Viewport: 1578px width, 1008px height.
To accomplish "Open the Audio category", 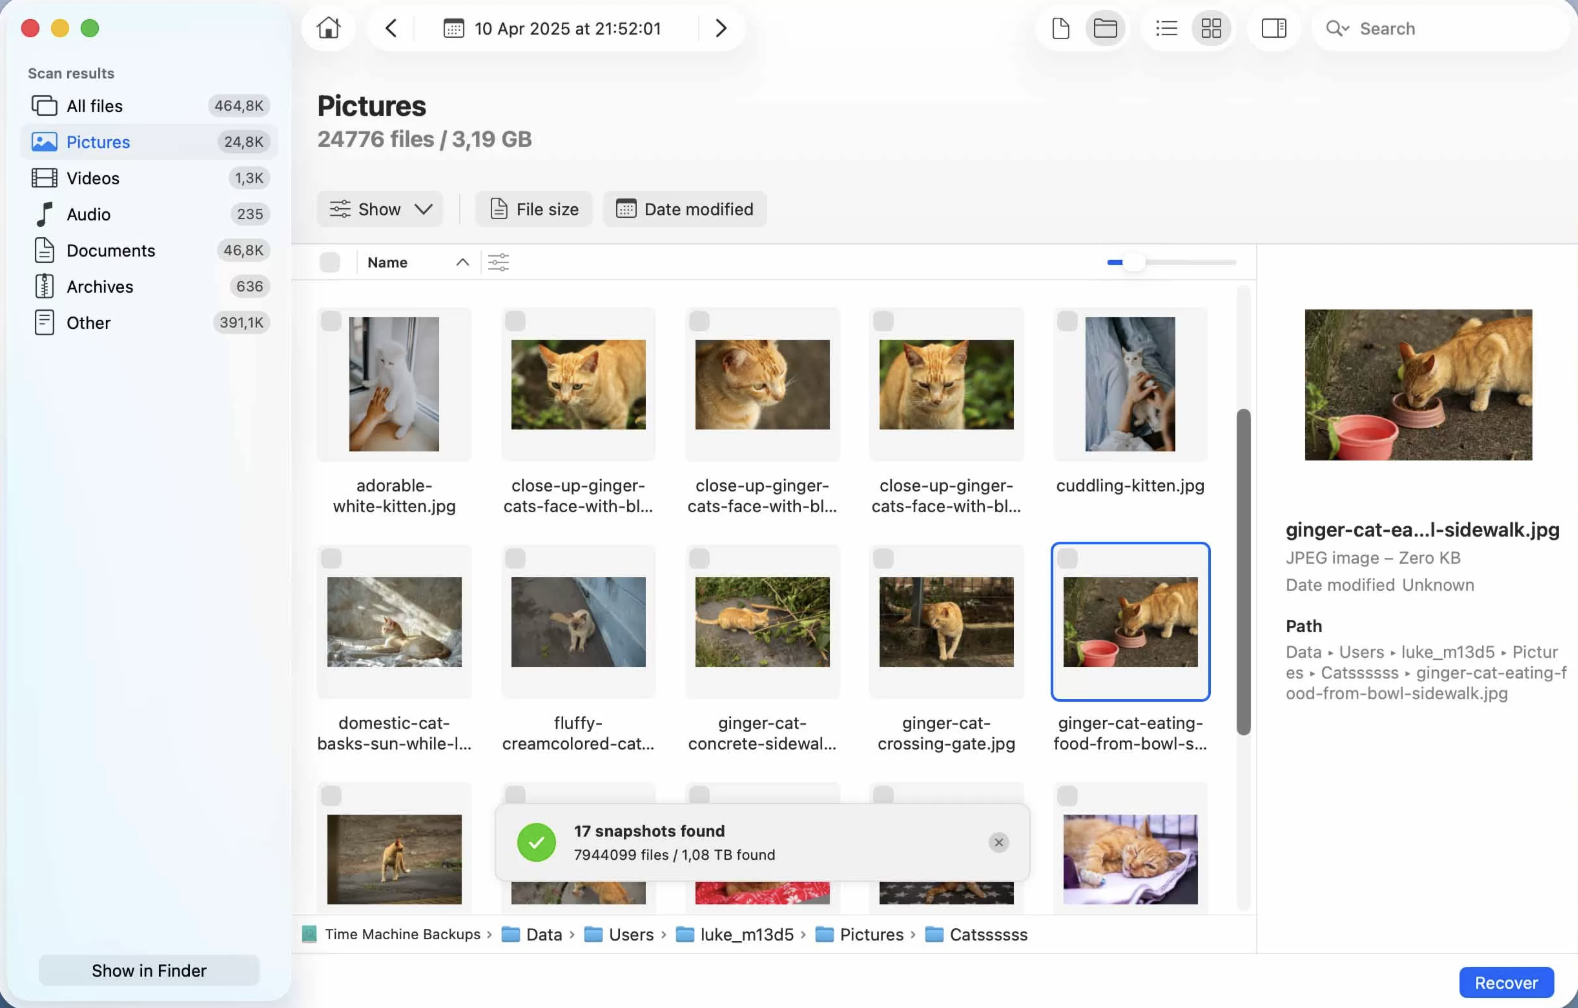I will (x=149, y=214).
